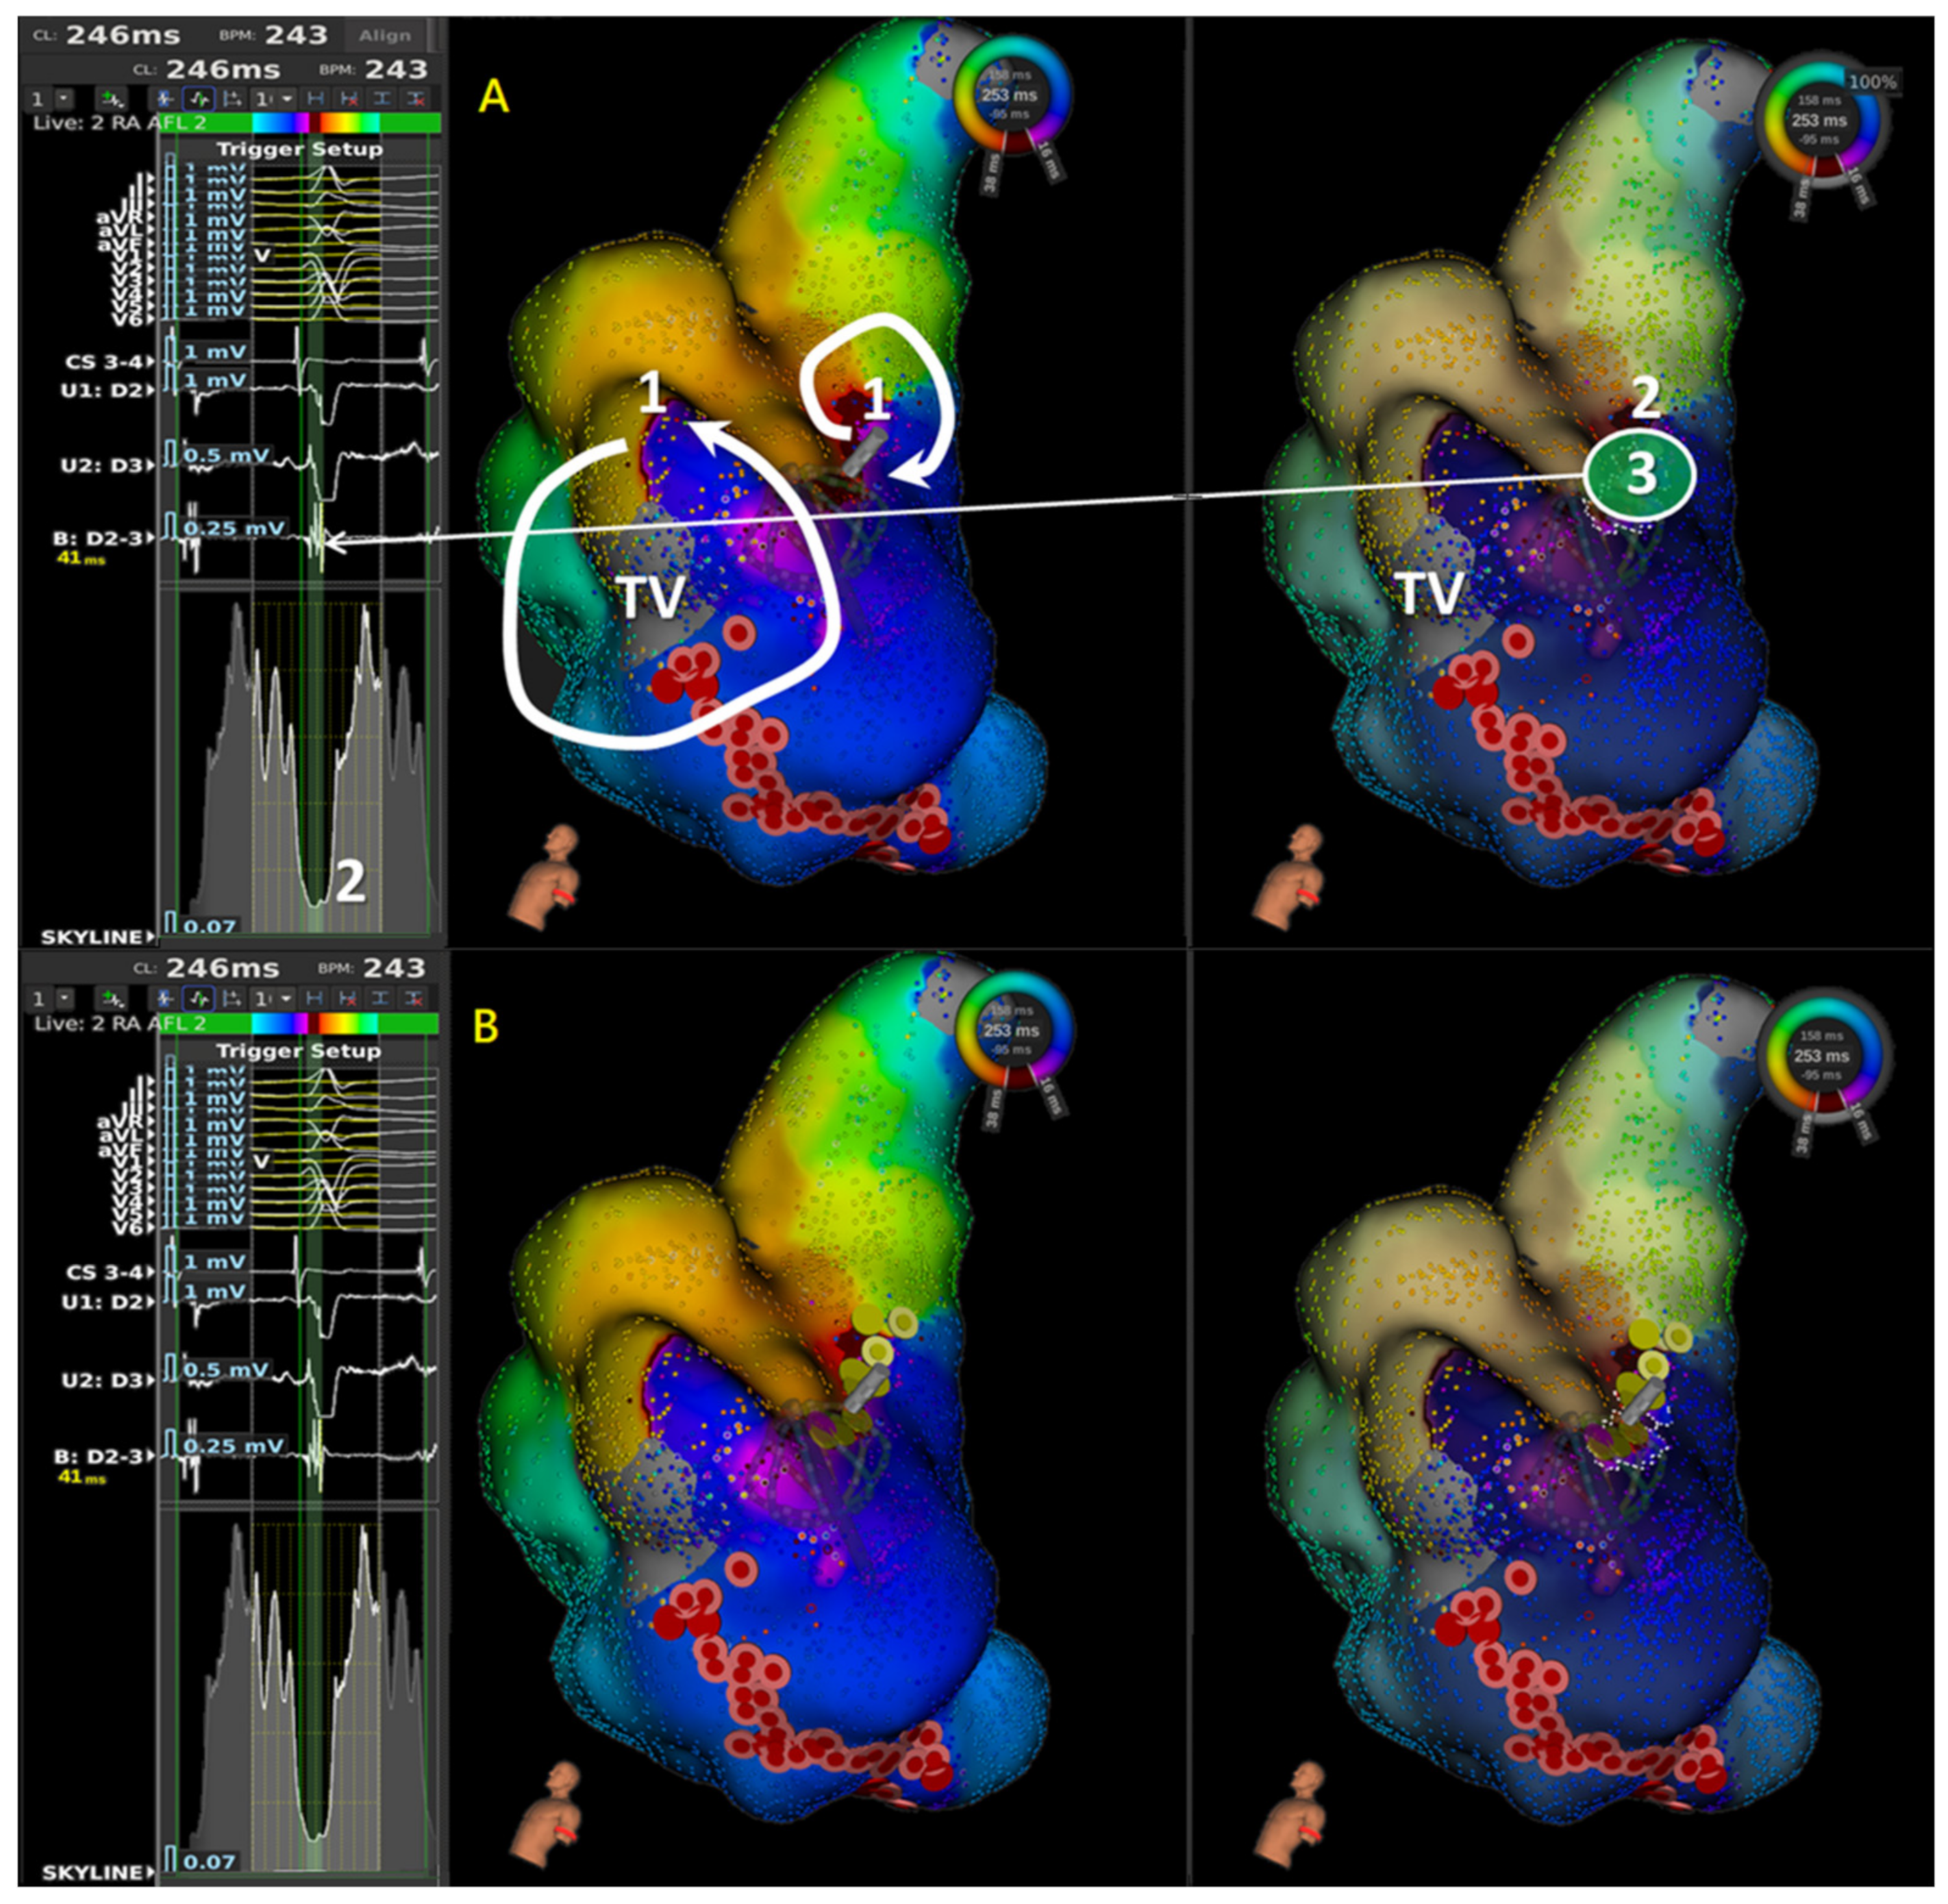Select the blue vertical waveform tool in top toolbar
Image resolution: width=1948 pixels, height=1904 pixels.
pyautogui.click(x=164, y=100)
